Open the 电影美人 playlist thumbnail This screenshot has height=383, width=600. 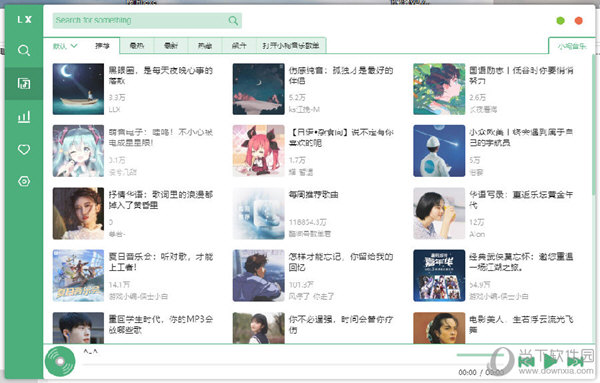439,328
